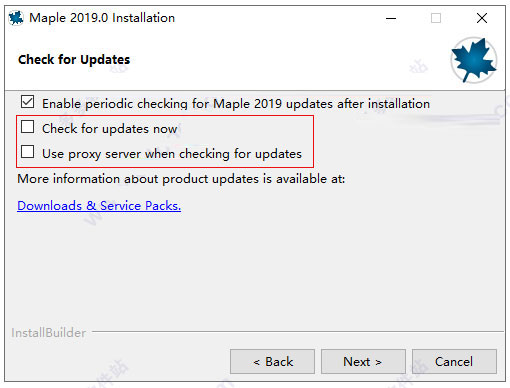The height and width of the screenshot is (388, 510).
Task: Minimize the Maple installation window
Action: tap(391, 18)
